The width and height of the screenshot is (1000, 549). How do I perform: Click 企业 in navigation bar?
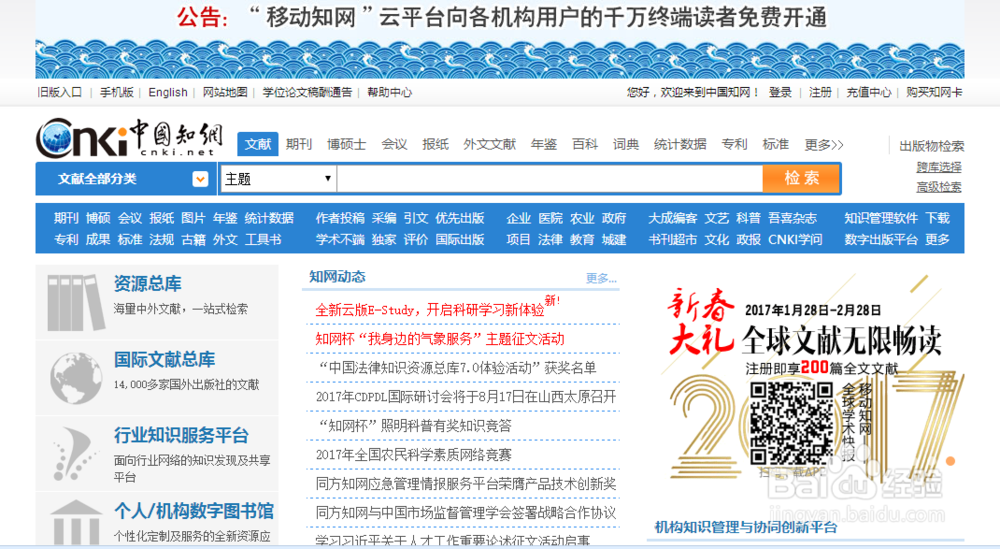pos(518,218)
